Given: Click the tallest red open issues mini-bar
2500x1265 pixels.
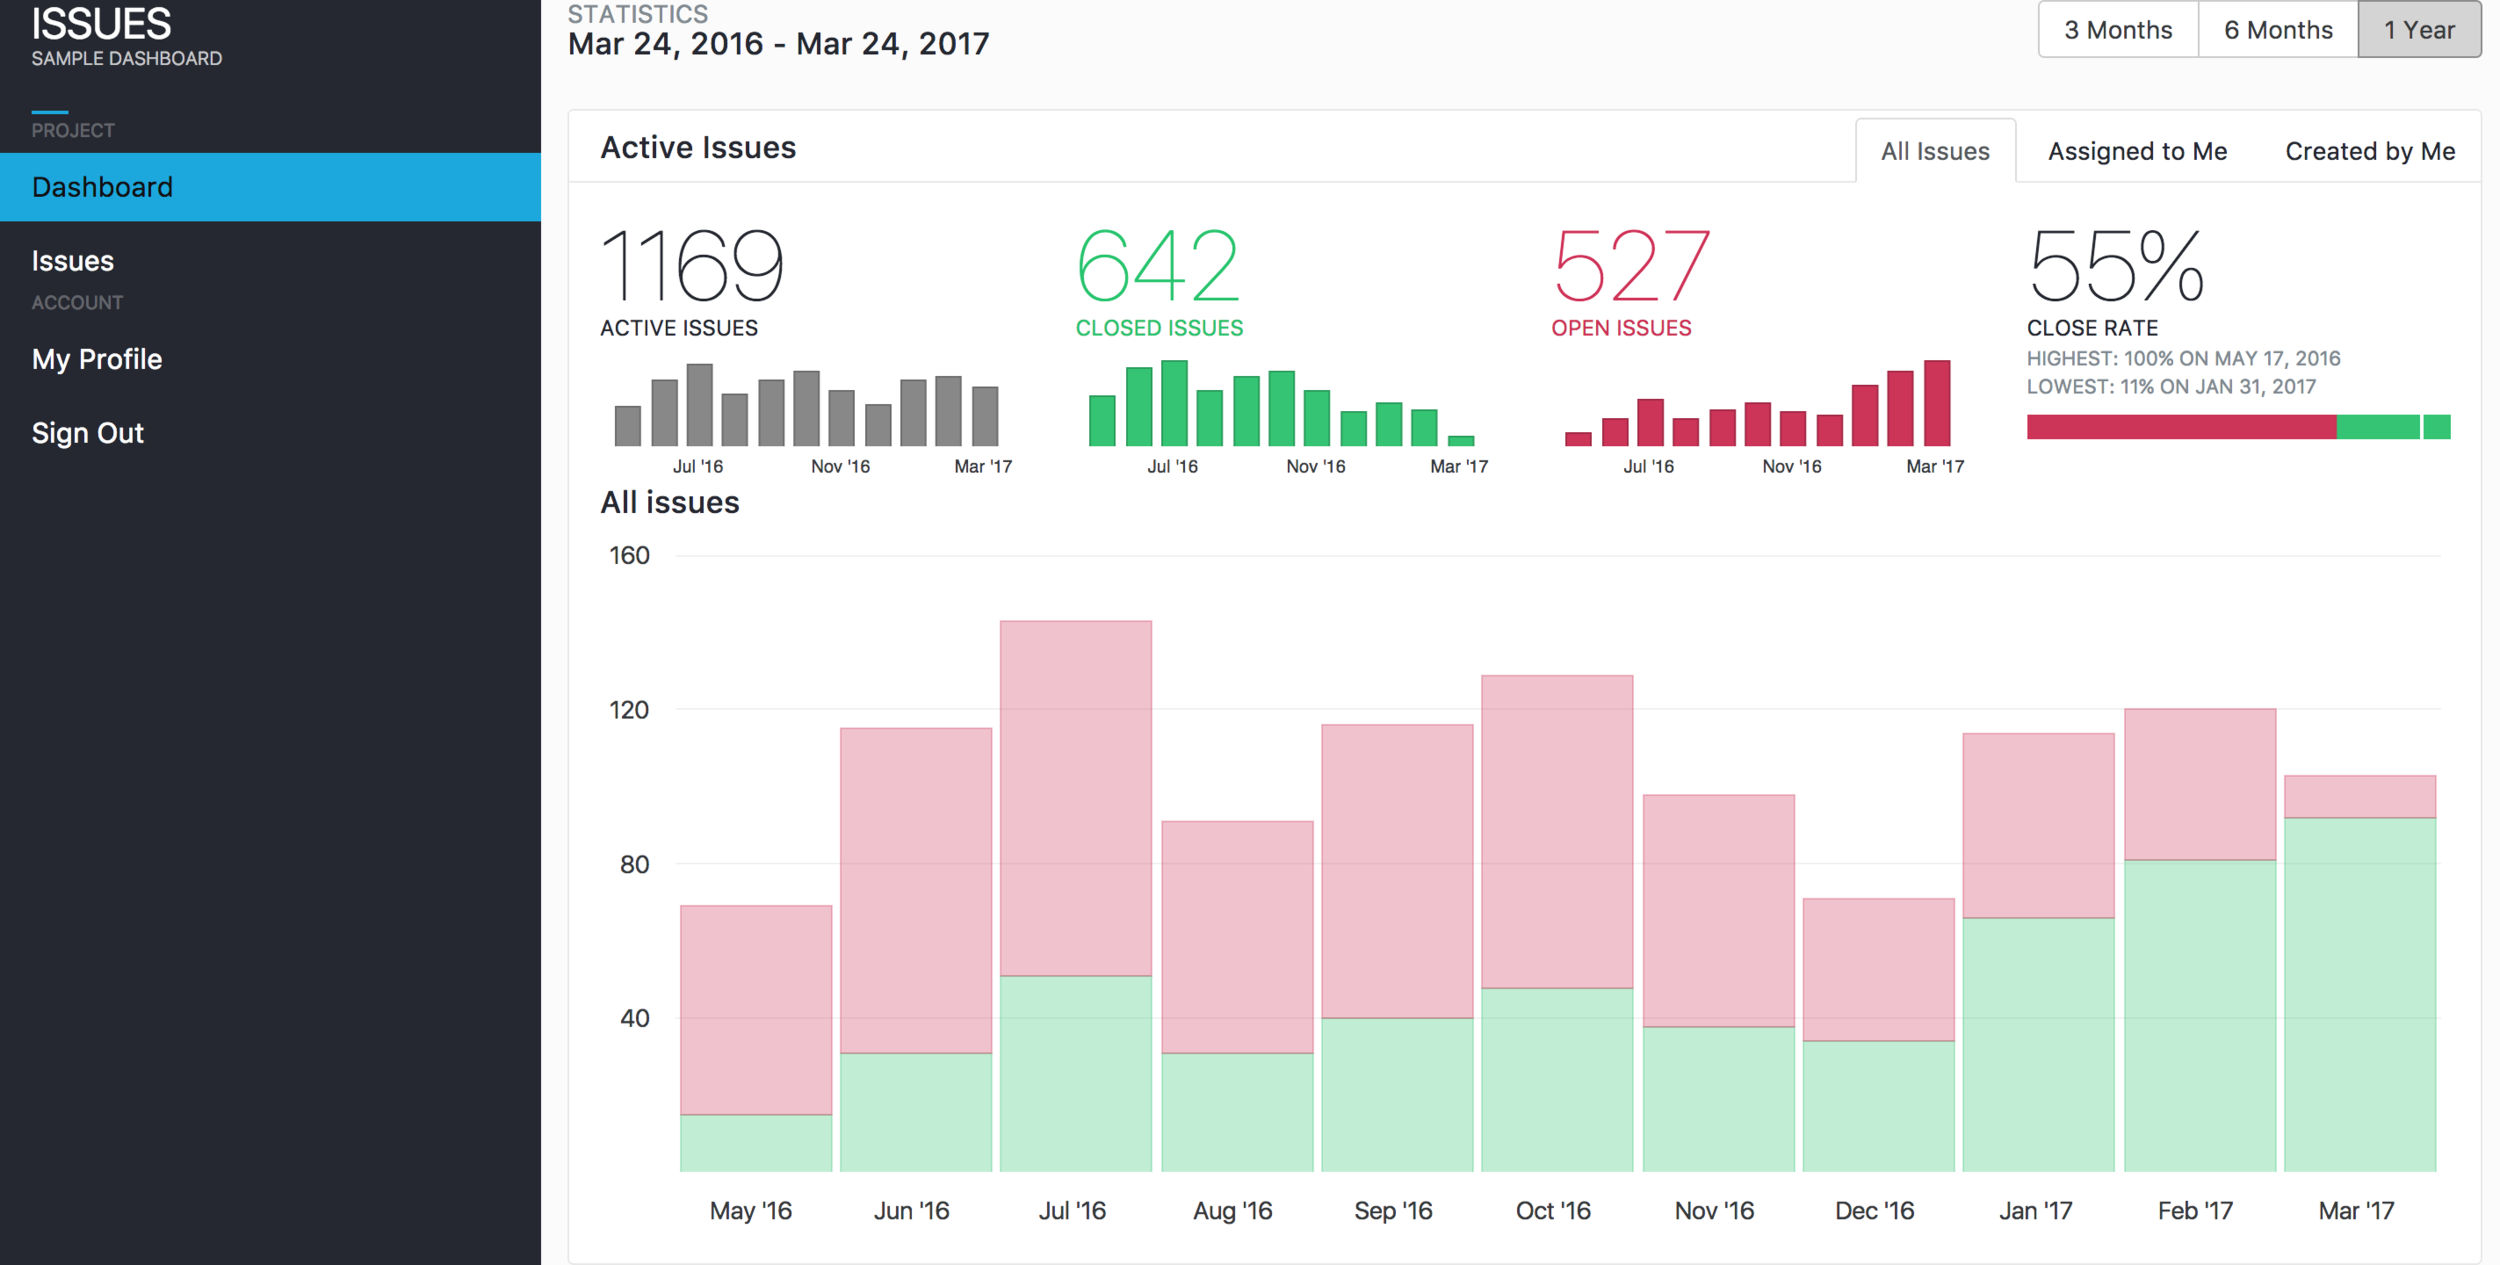Looking at the screenshot, I should (1936, 403).
